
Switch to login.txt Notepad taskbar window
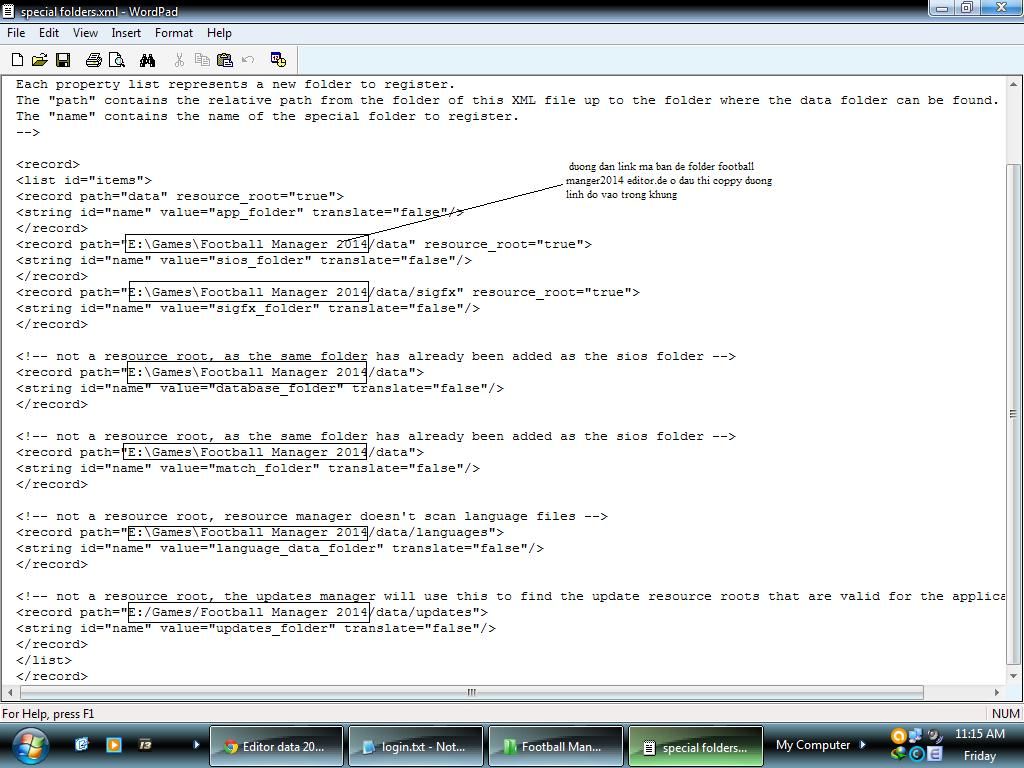416,746
